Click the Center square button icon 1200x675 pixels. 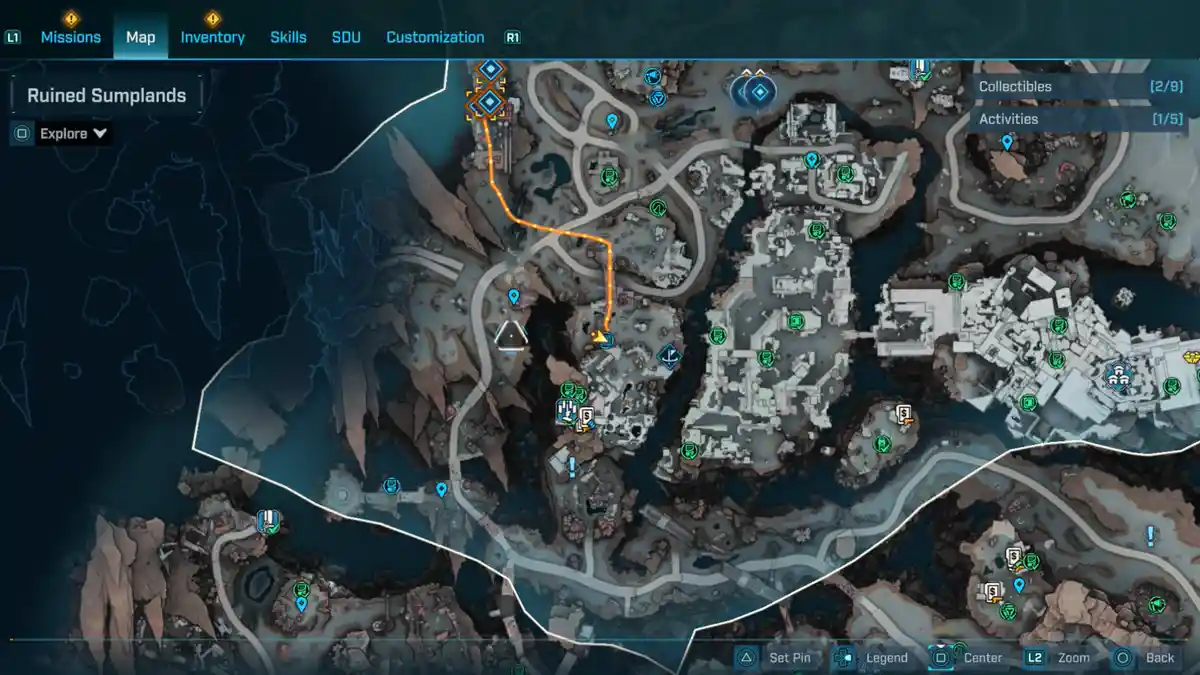click(940, 657)
